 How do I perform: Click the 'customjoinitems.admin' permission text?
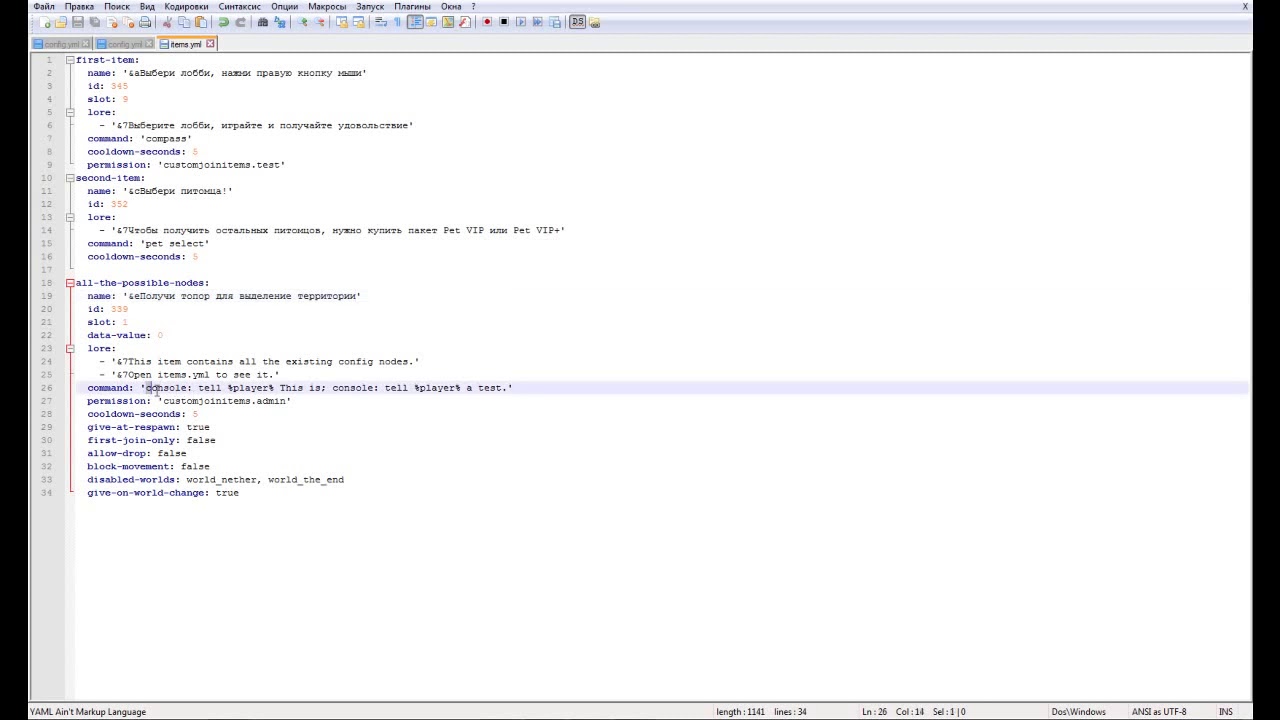224,401
